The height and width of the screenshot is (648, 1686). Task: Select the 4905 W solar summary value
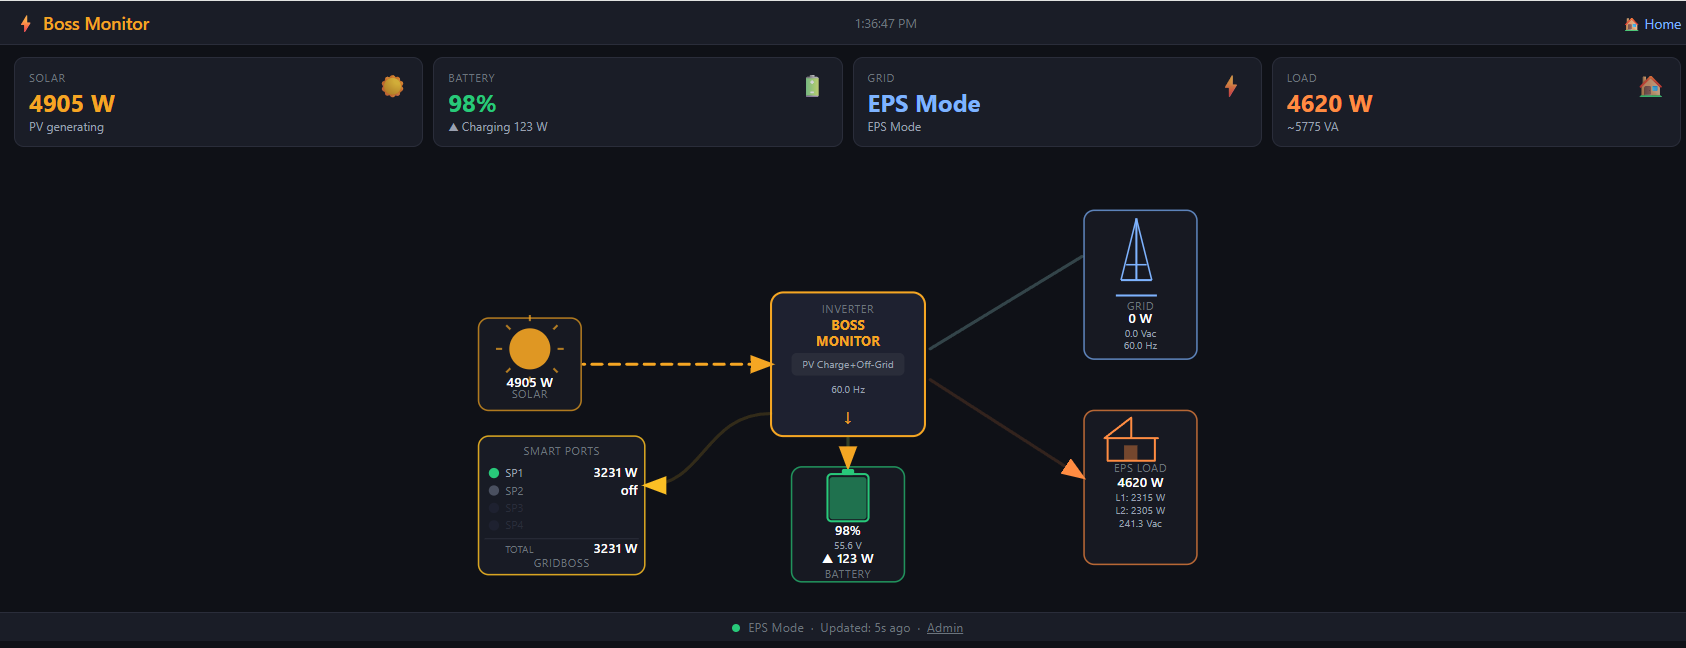pyautogui.click(x=72, y=104)
